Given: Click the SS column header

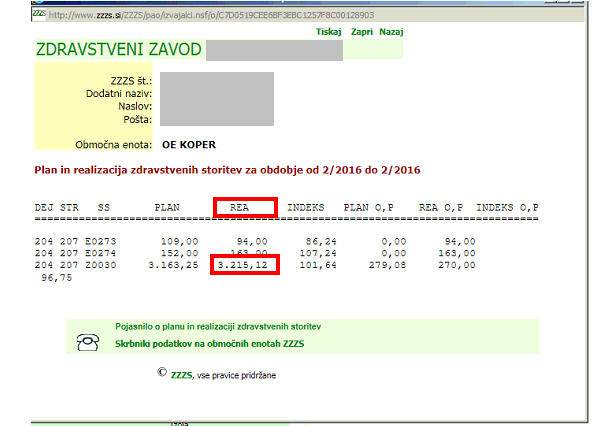Looking at the screenshot, I should (x=104, y=208).
